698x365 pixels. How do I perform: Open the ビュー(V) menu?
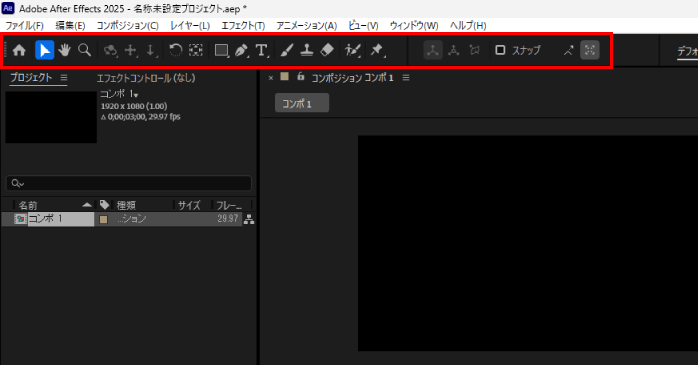click(x=363, y=26)
